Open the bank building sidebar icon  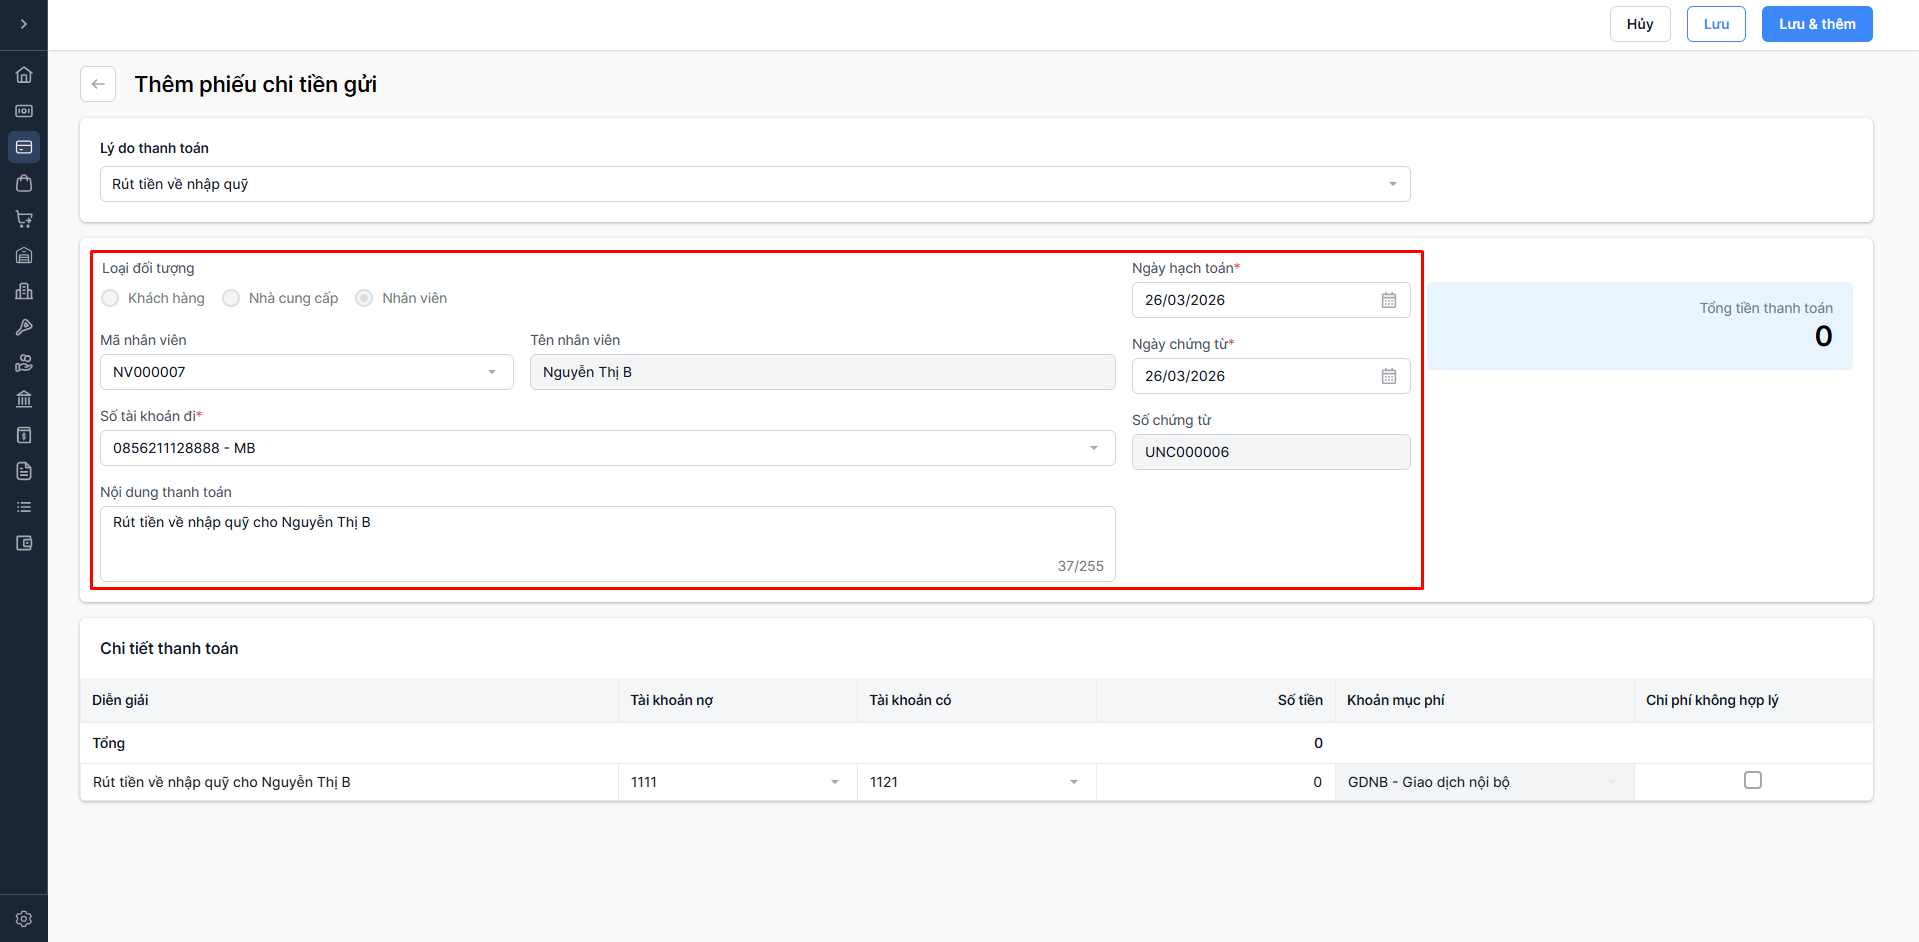pyautogui.click(x=24, y=399)
